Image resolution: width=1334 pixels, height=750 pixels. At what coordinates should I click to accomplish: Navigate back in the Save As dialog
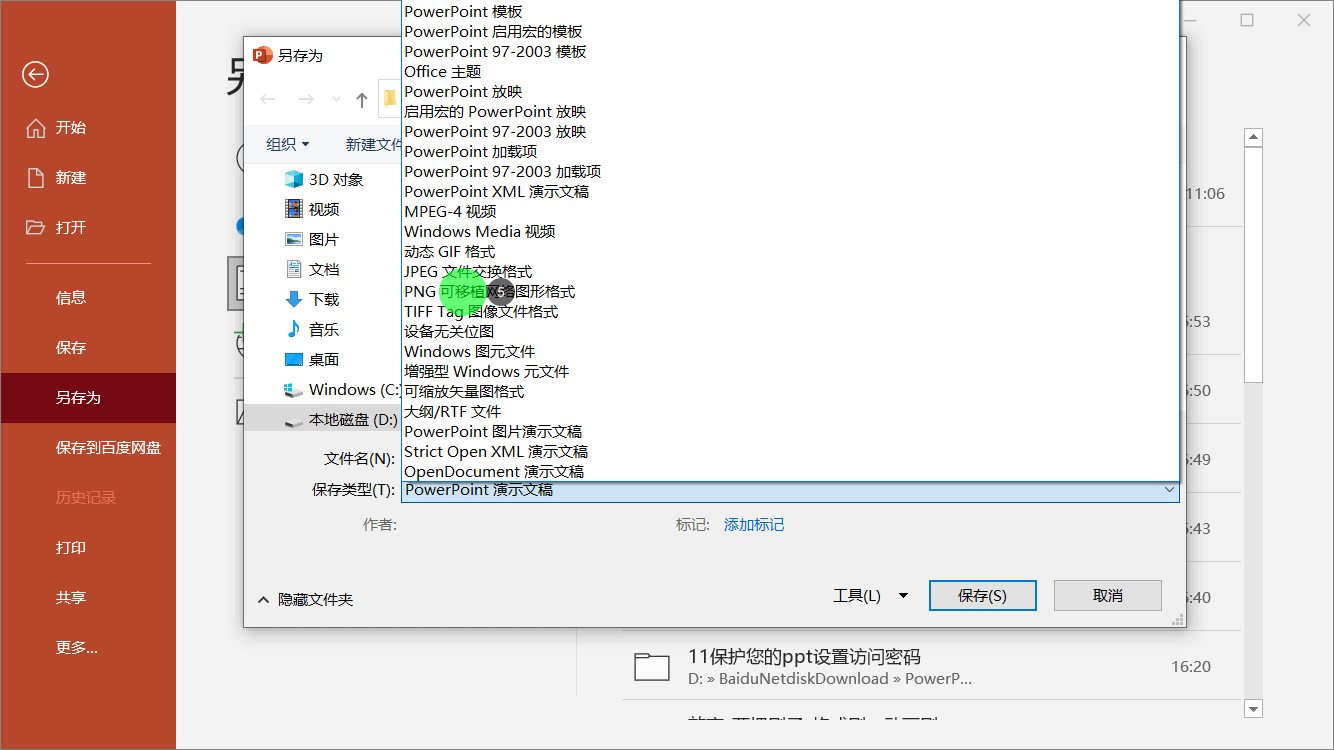pos(267,99)
